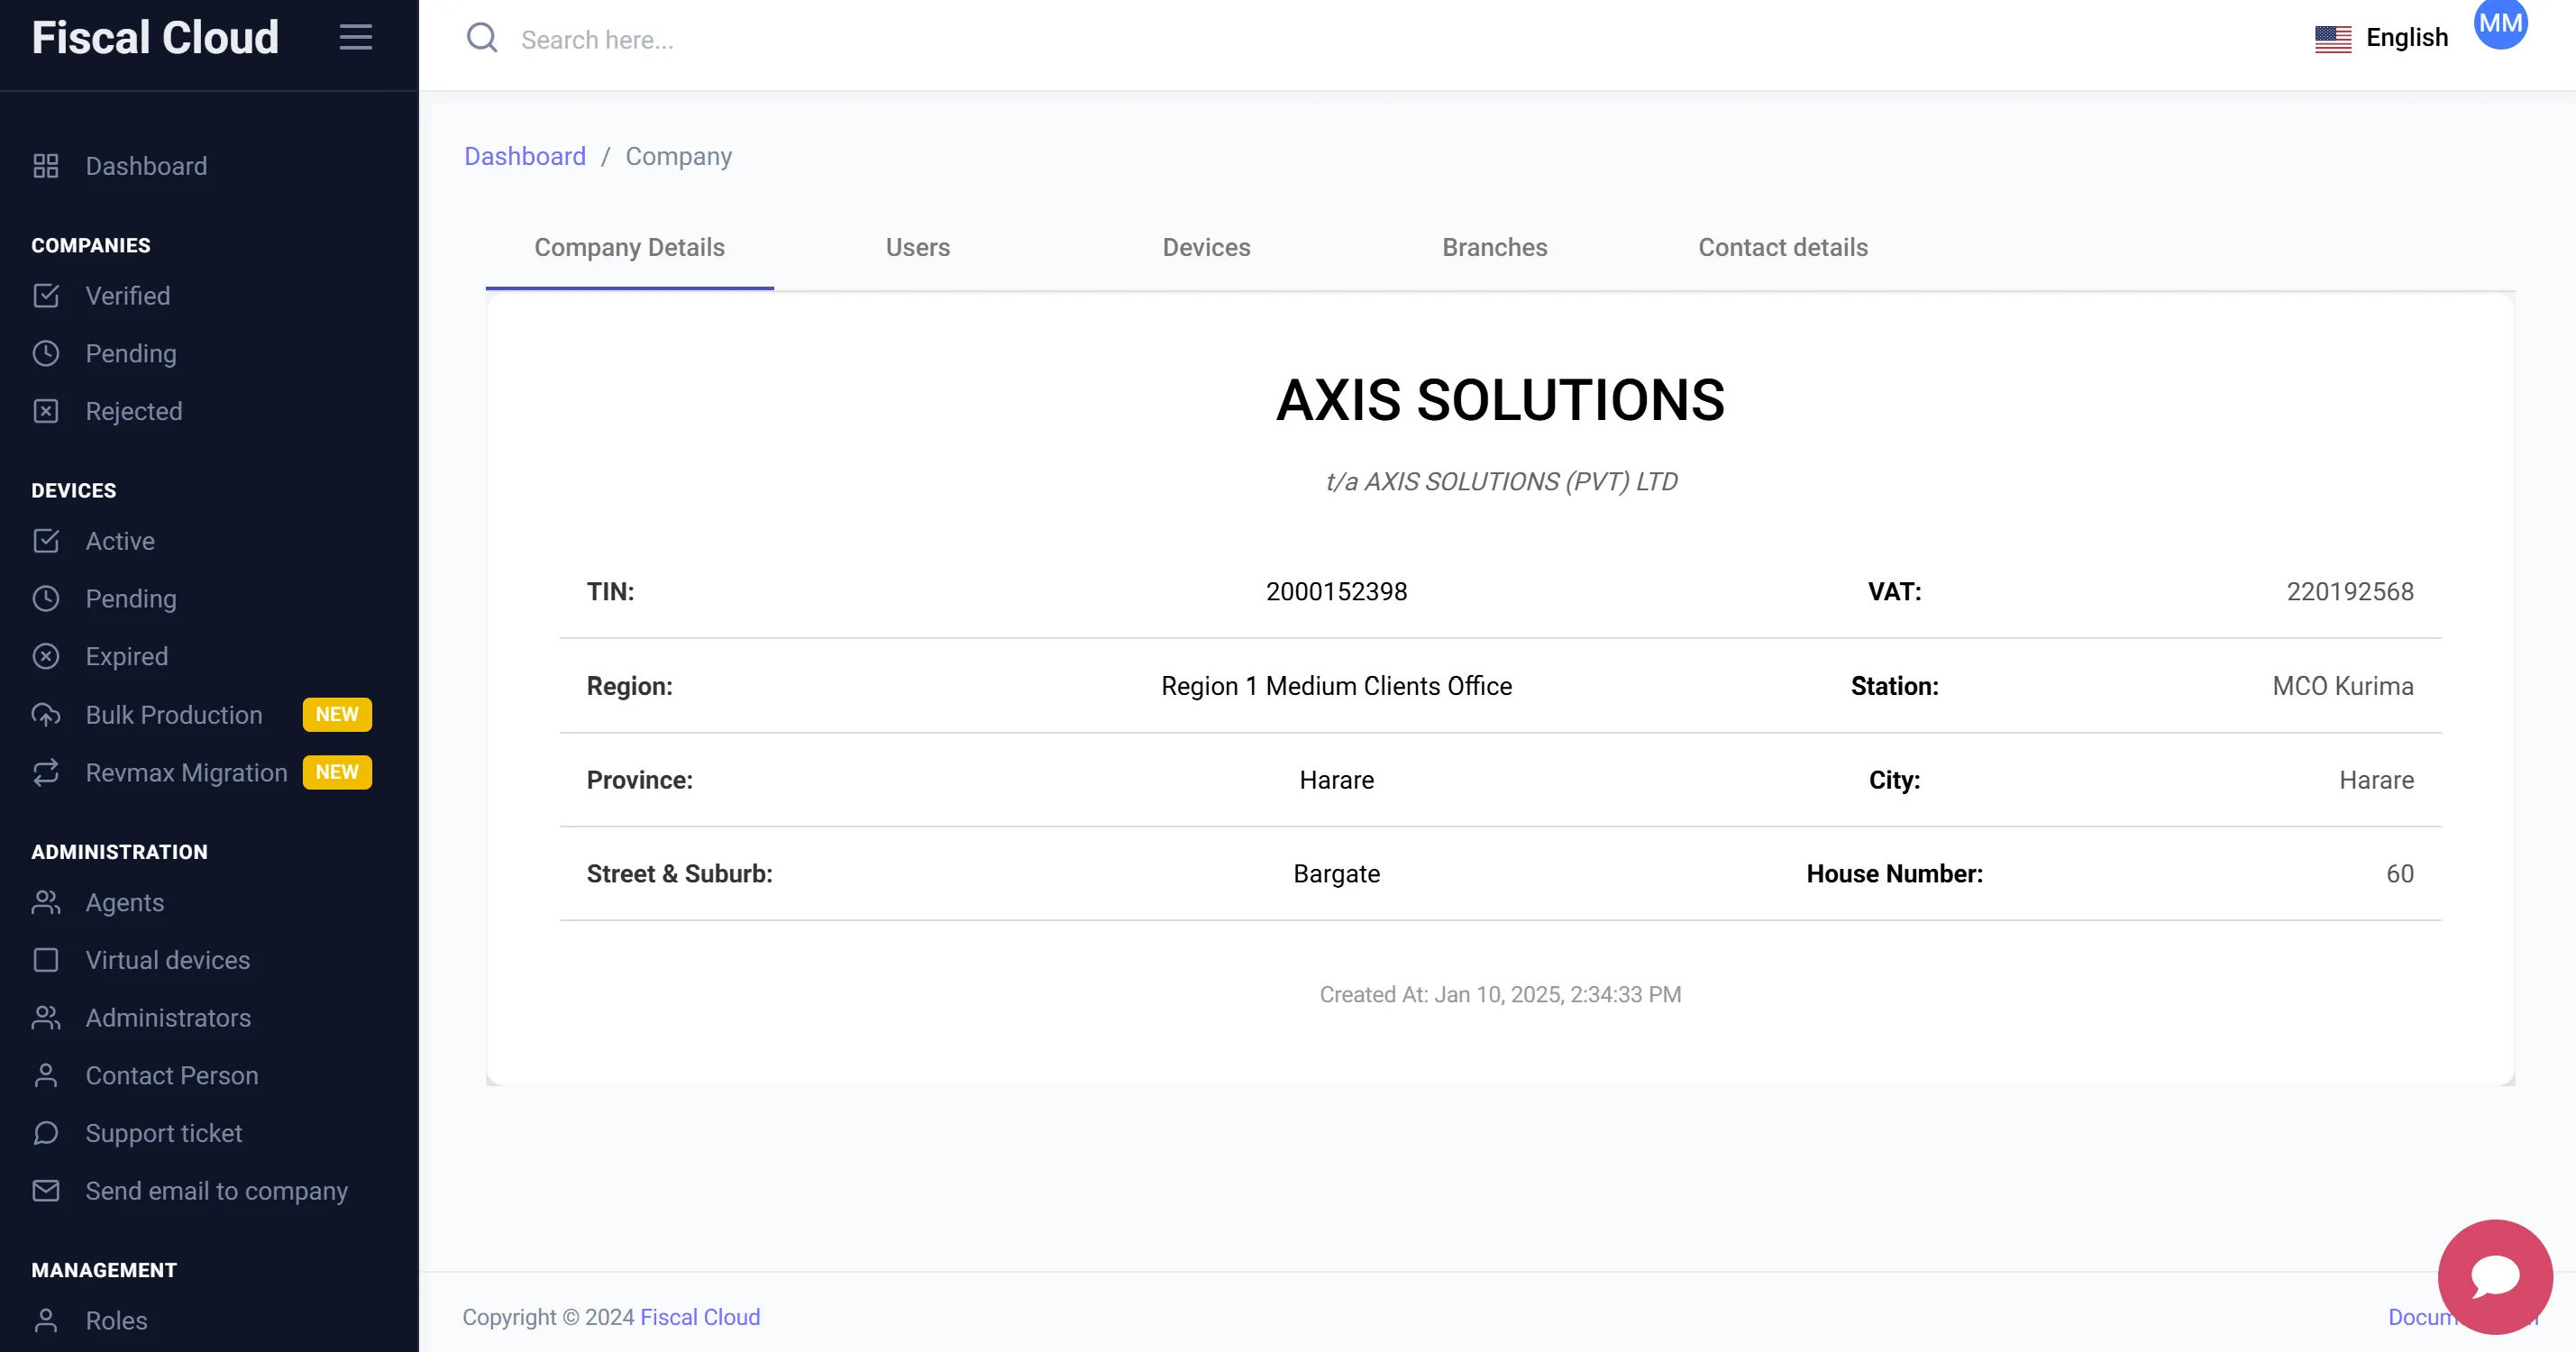This screenshot has width=2576, height=1352.
Task: Click the Active devices check icon
Action: [46, 541]
